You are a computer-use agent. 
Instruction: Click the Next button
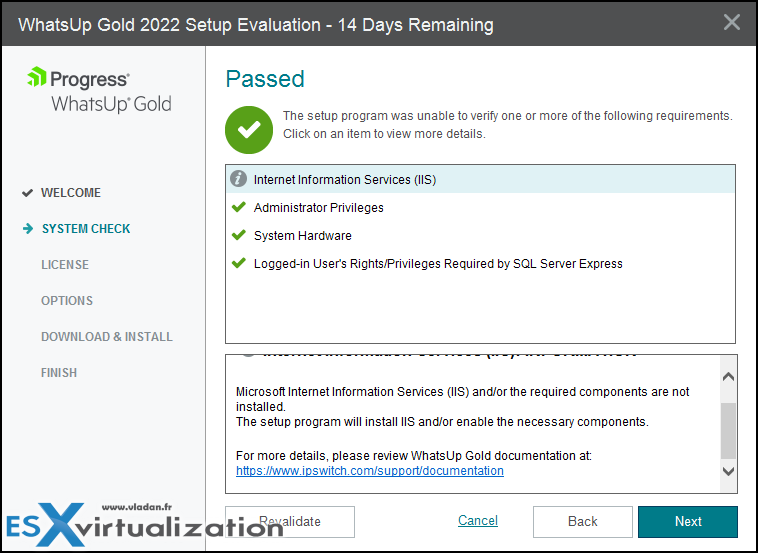[688, 522]
